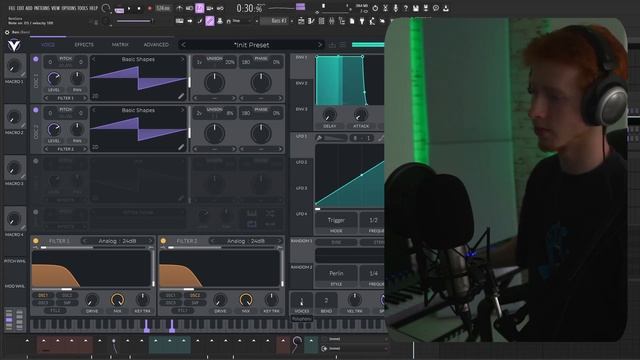Switch to Vital VOICE tab
This screenshot has height=360, width=640.
(x=48, y=45)
